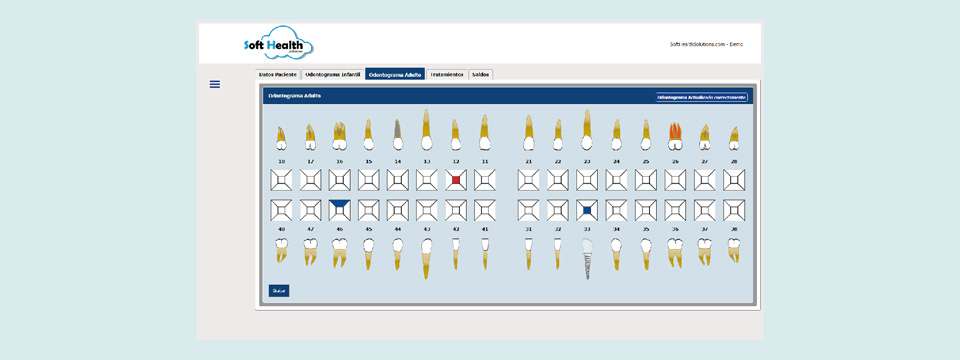Viewport: 960px width, 360px height.
Task: Select lower incisor 32 image
Action: pos(558,253)
